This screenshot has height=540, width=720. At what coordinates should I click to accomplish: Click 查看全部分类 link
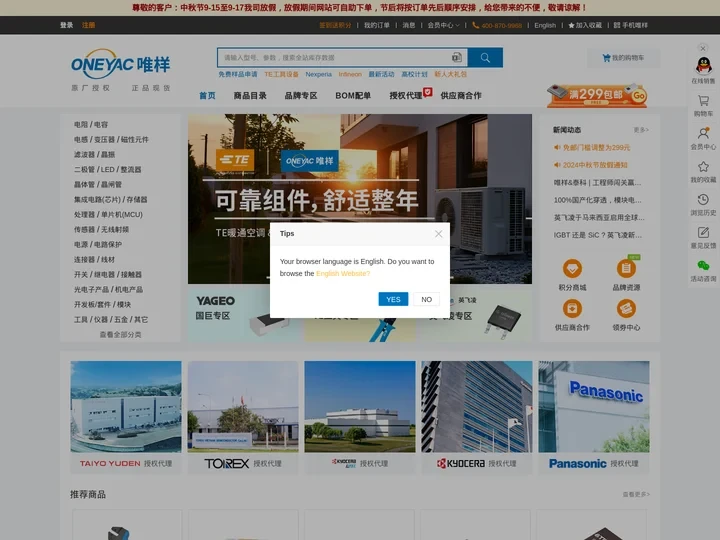click(x=120, y=335)
